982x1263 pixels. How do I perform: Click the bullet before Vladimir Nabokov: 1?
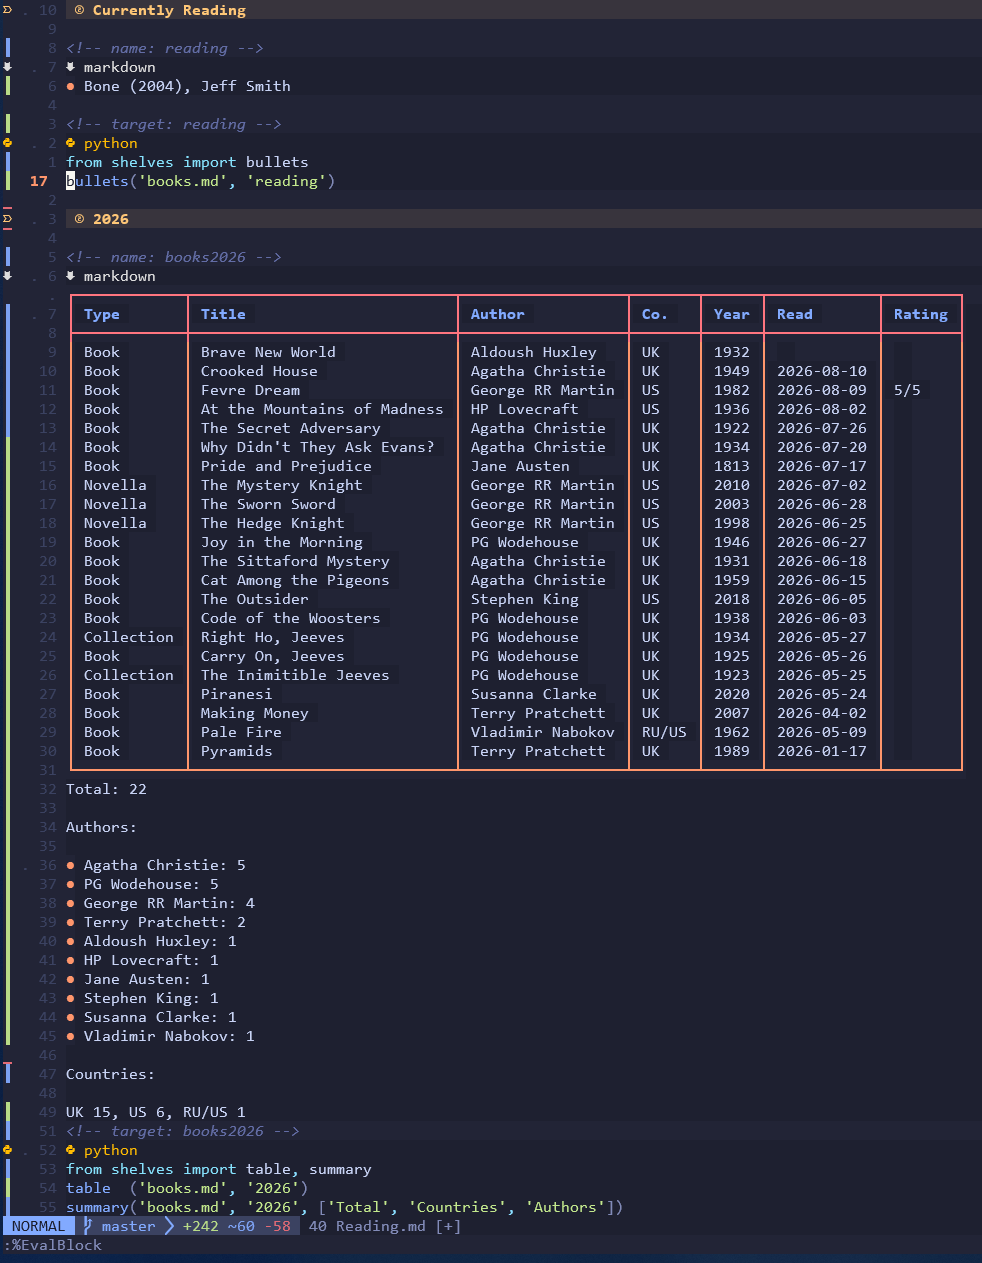pyautogui.click(x=70, y=1036)
